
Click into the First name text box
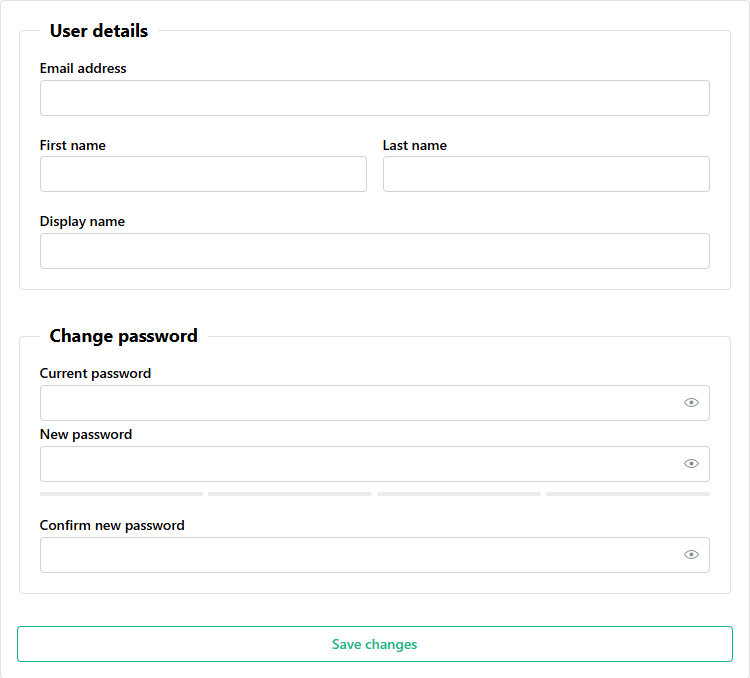coord(203,174)
